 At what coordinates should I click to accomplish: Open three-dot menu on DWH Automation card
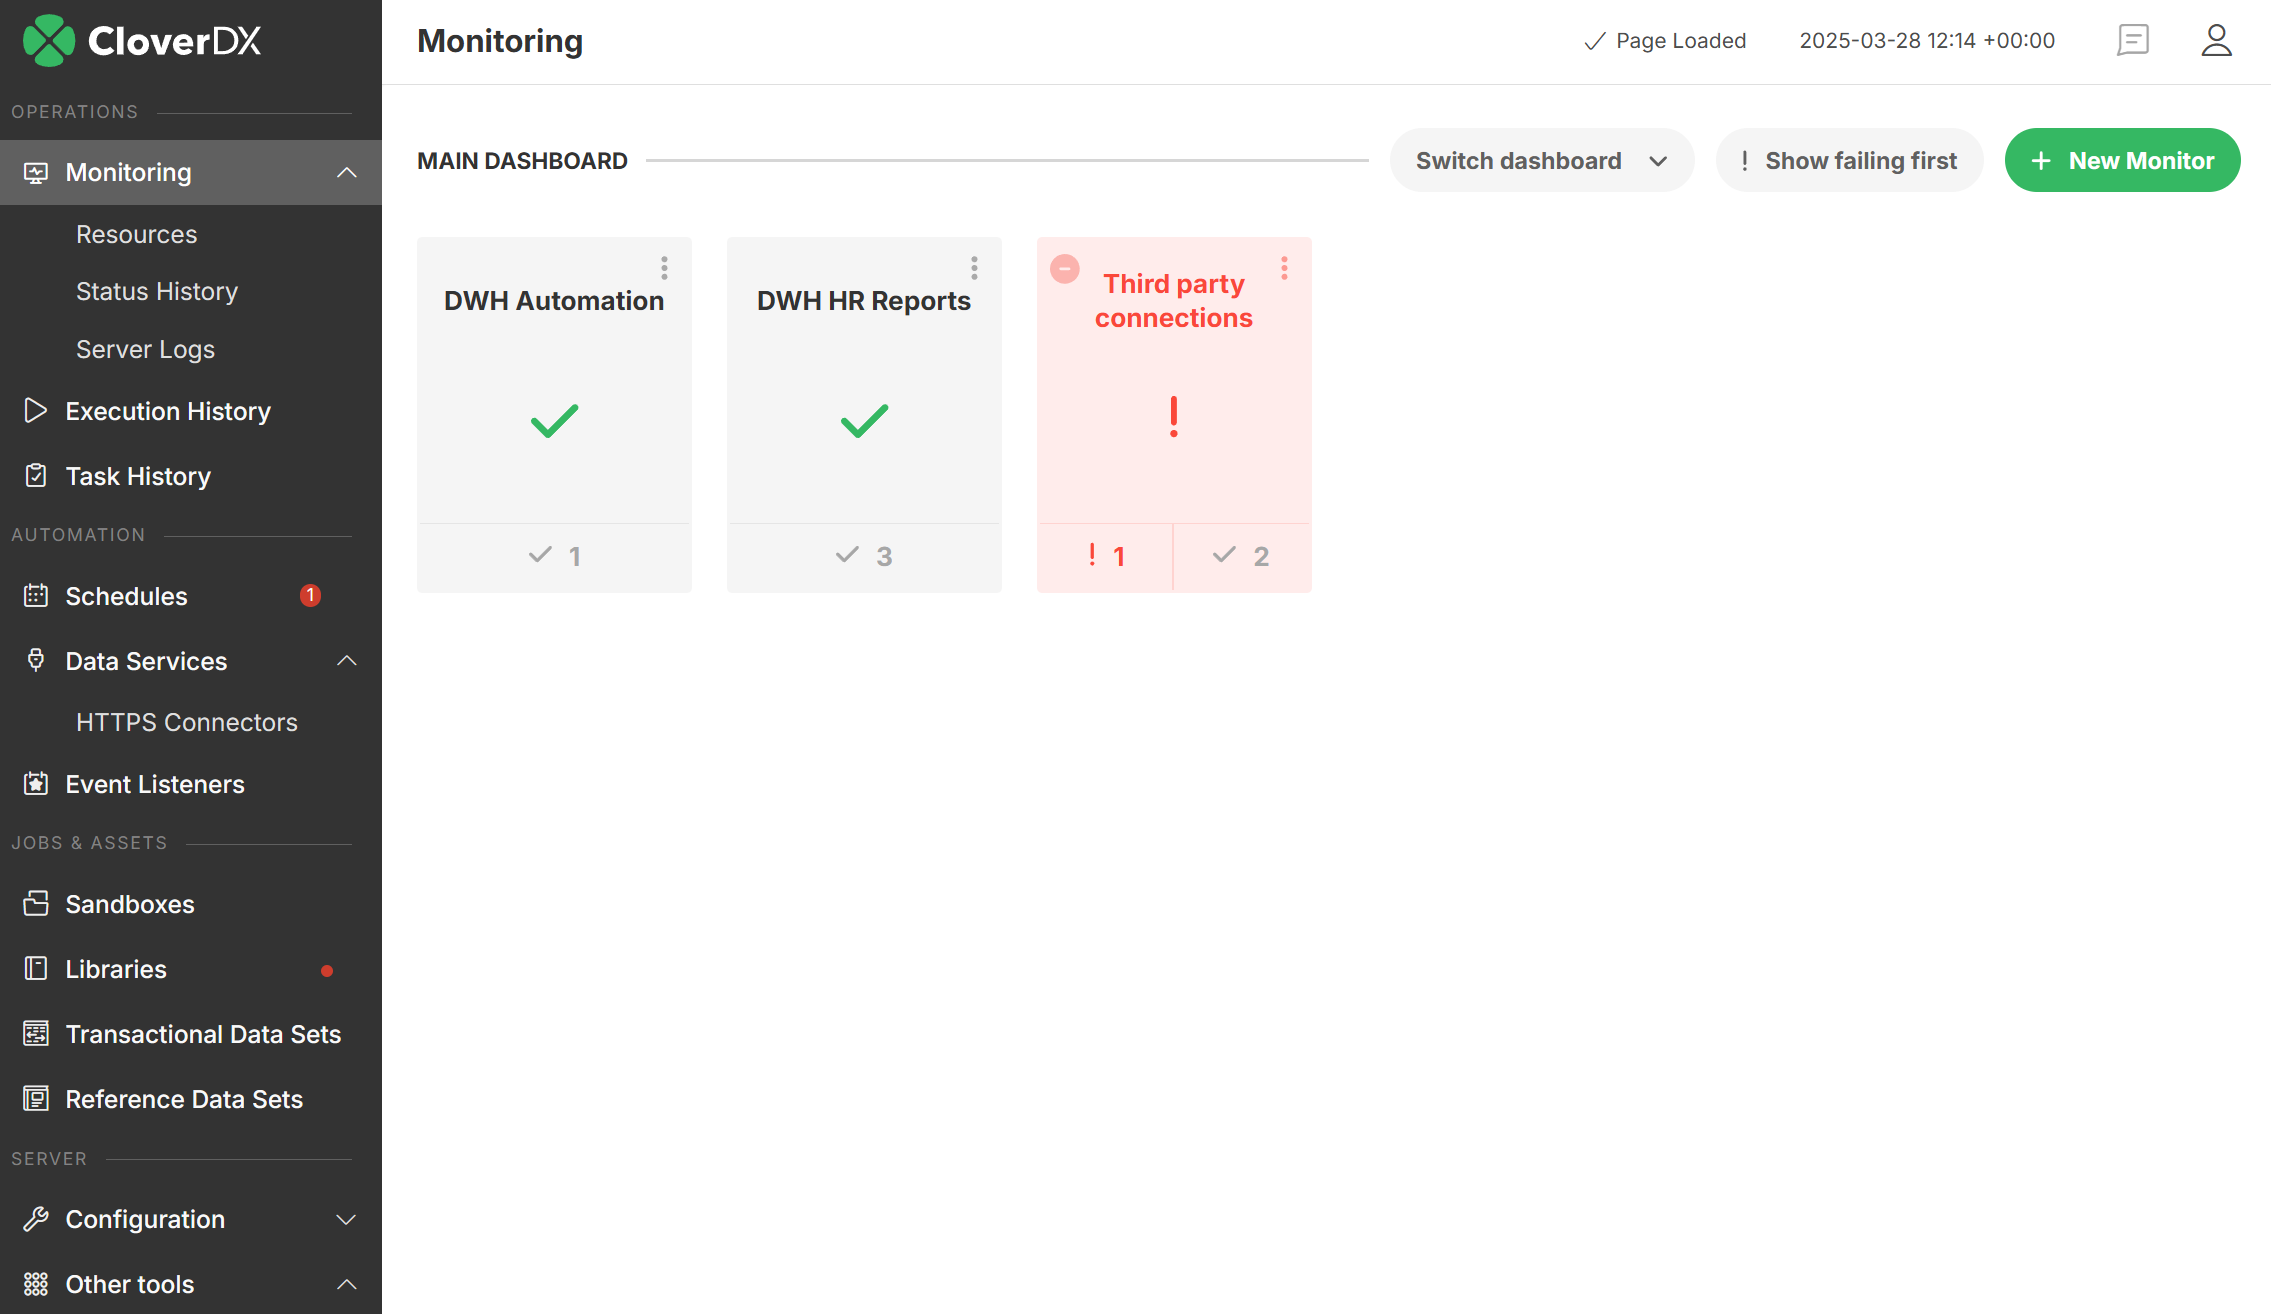[x=664, y=268]
